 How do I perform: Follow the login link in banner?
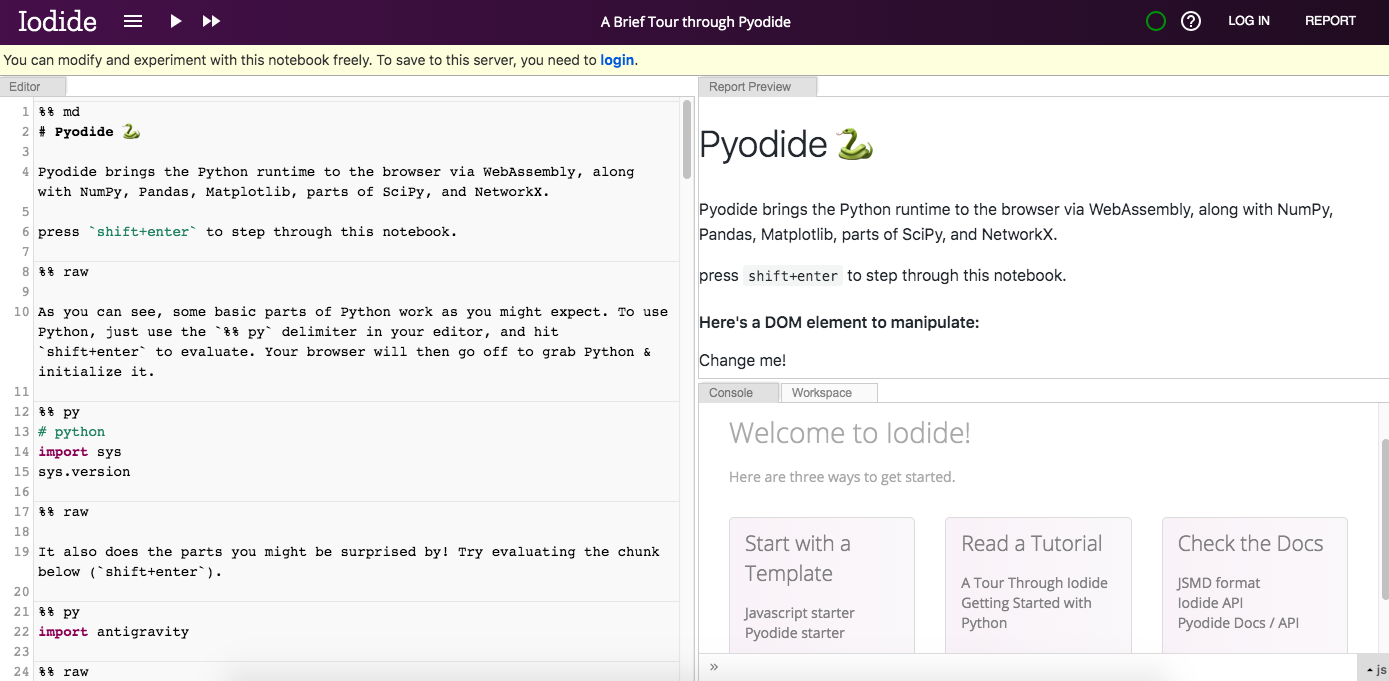617,60
